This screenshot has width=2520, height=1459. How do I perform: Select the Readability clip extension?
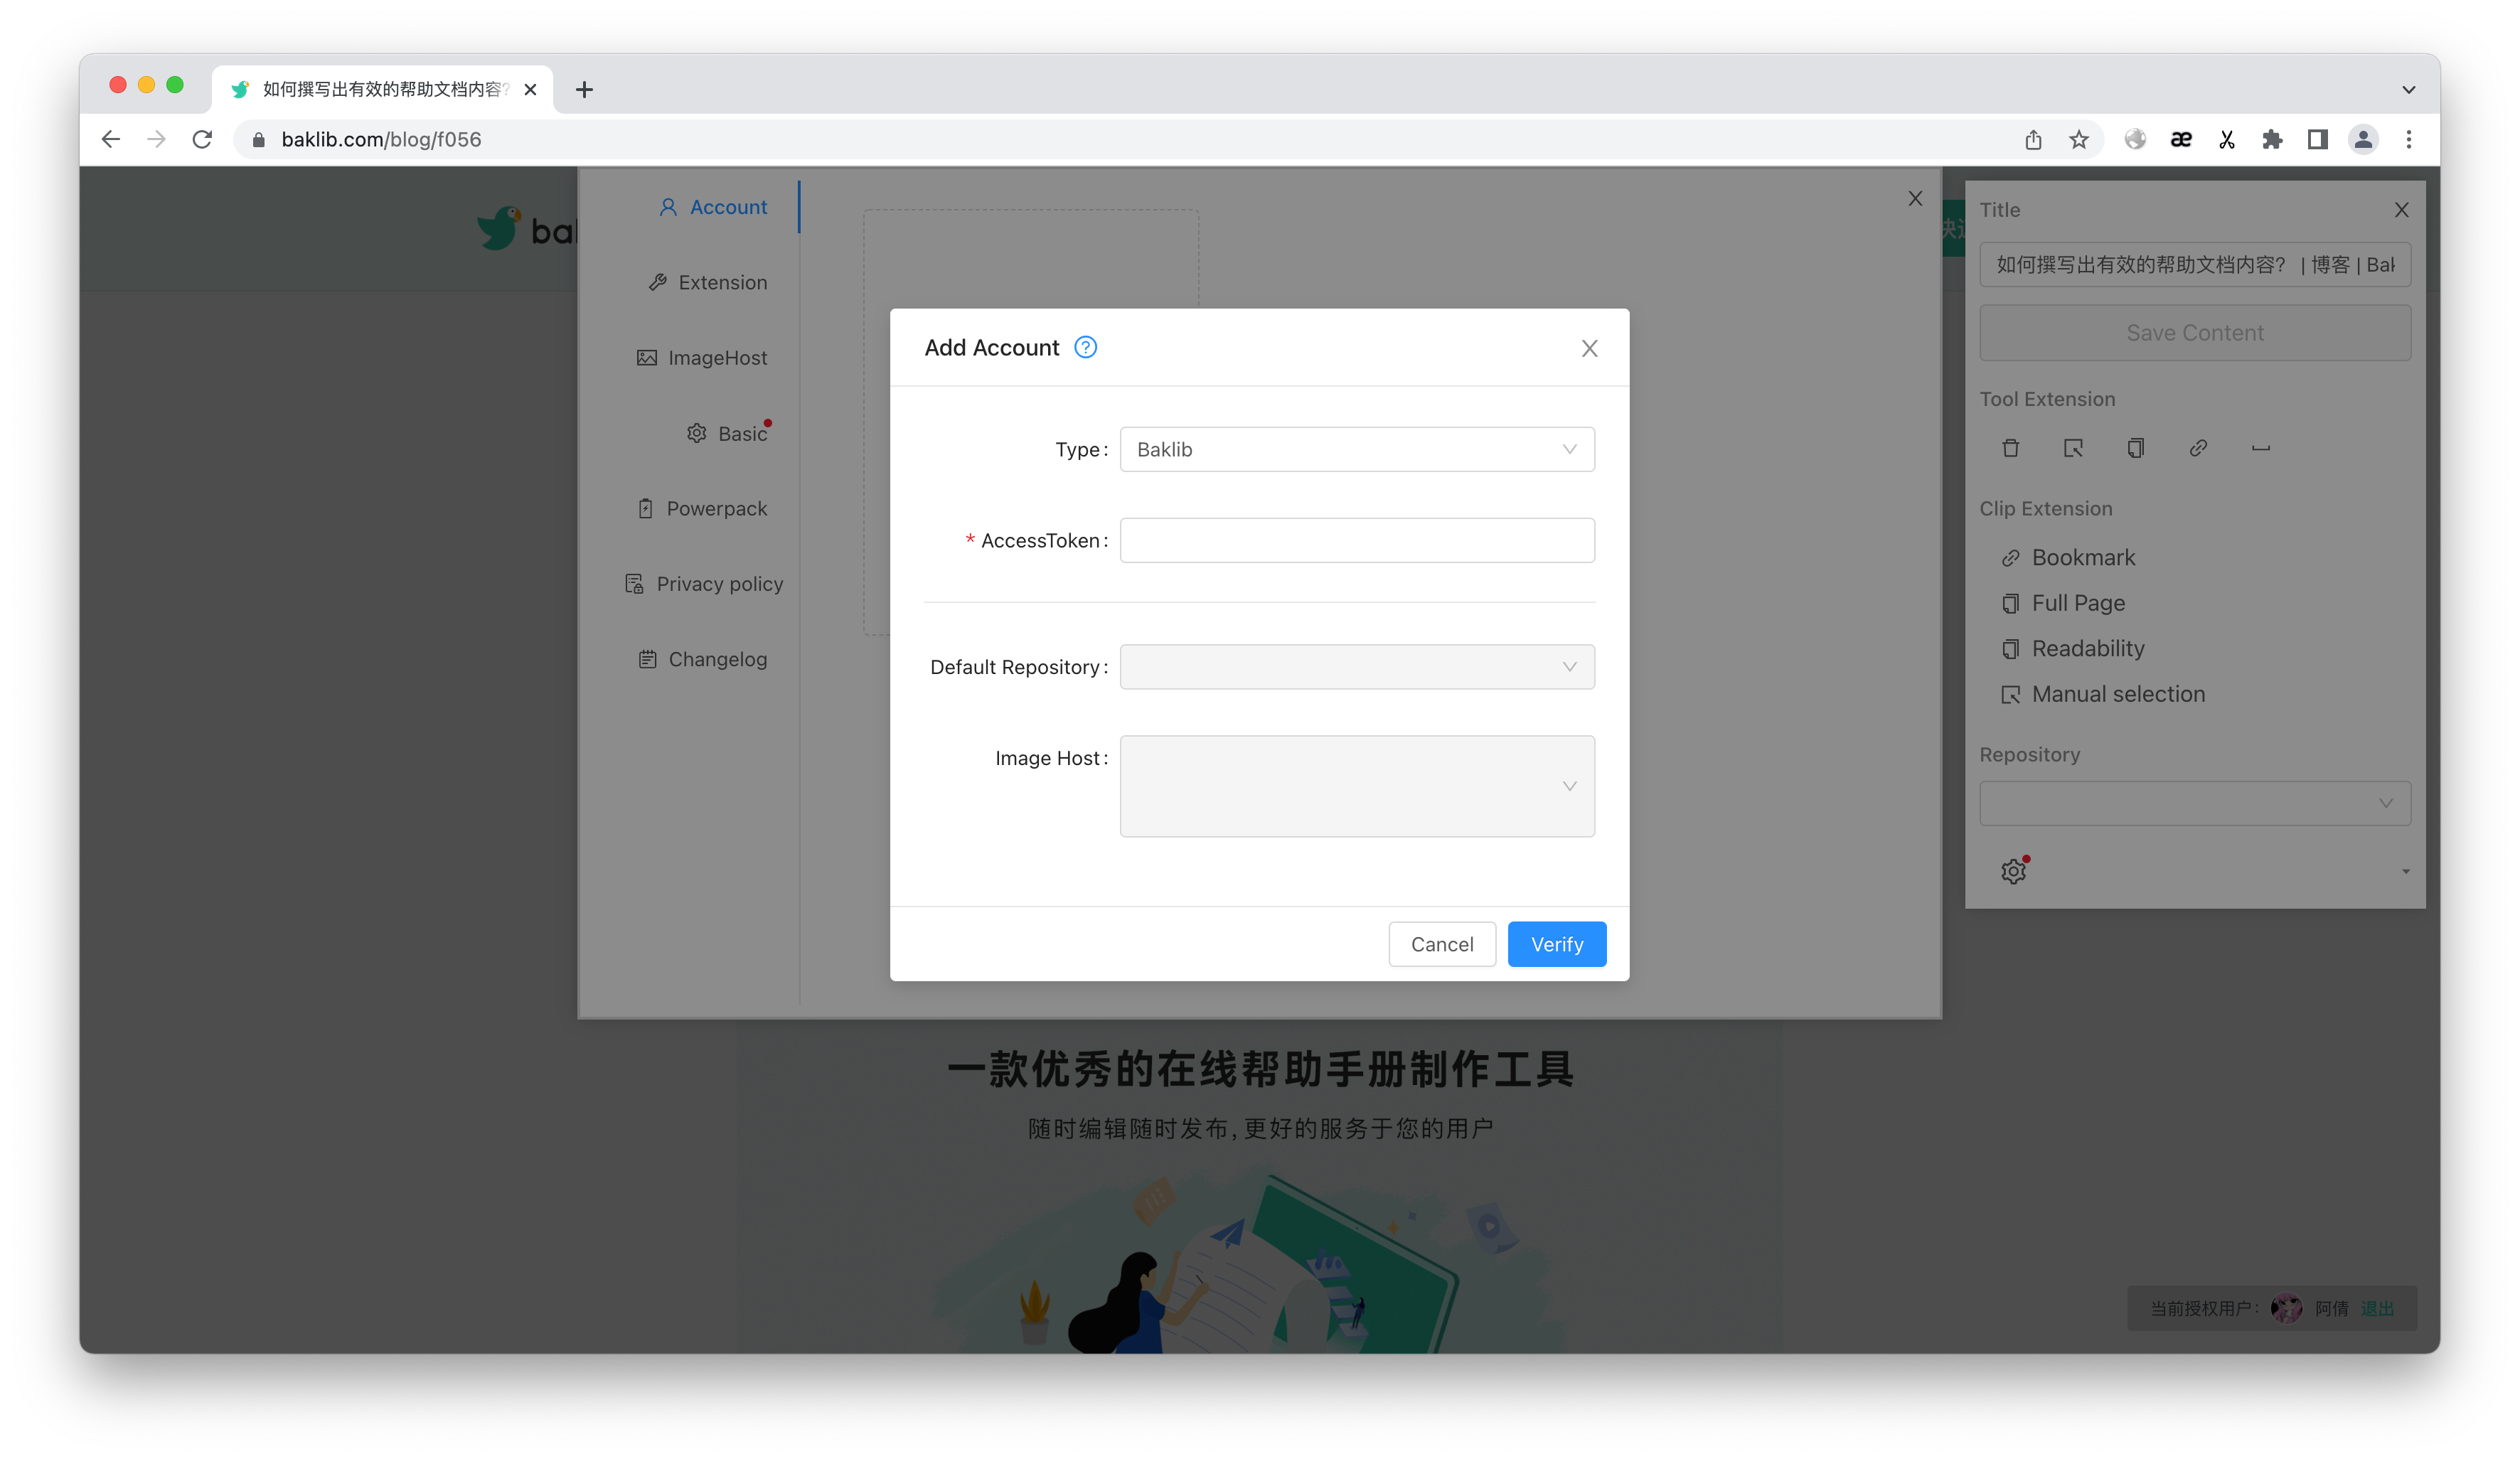[x=2073, y=648]
